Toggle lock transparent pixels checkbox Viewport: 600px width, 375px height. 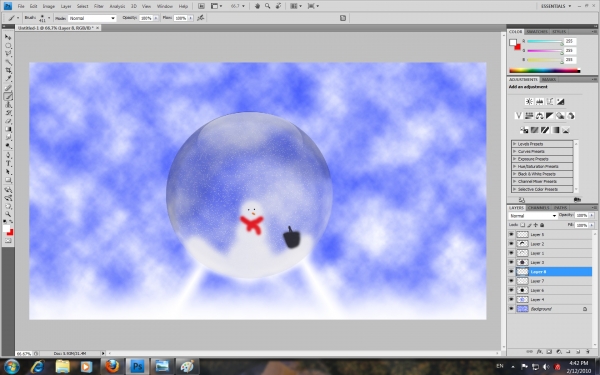pos(522,225)
